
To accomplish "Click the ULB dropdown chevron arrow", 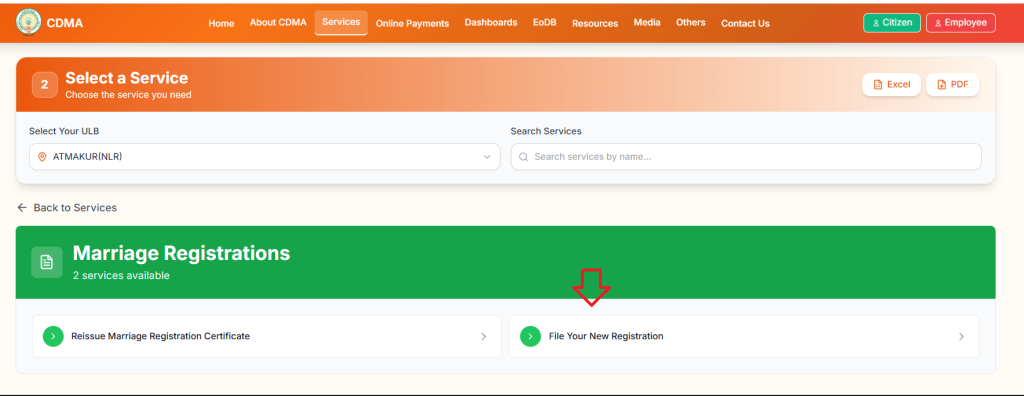I will (x=487, y=157).
